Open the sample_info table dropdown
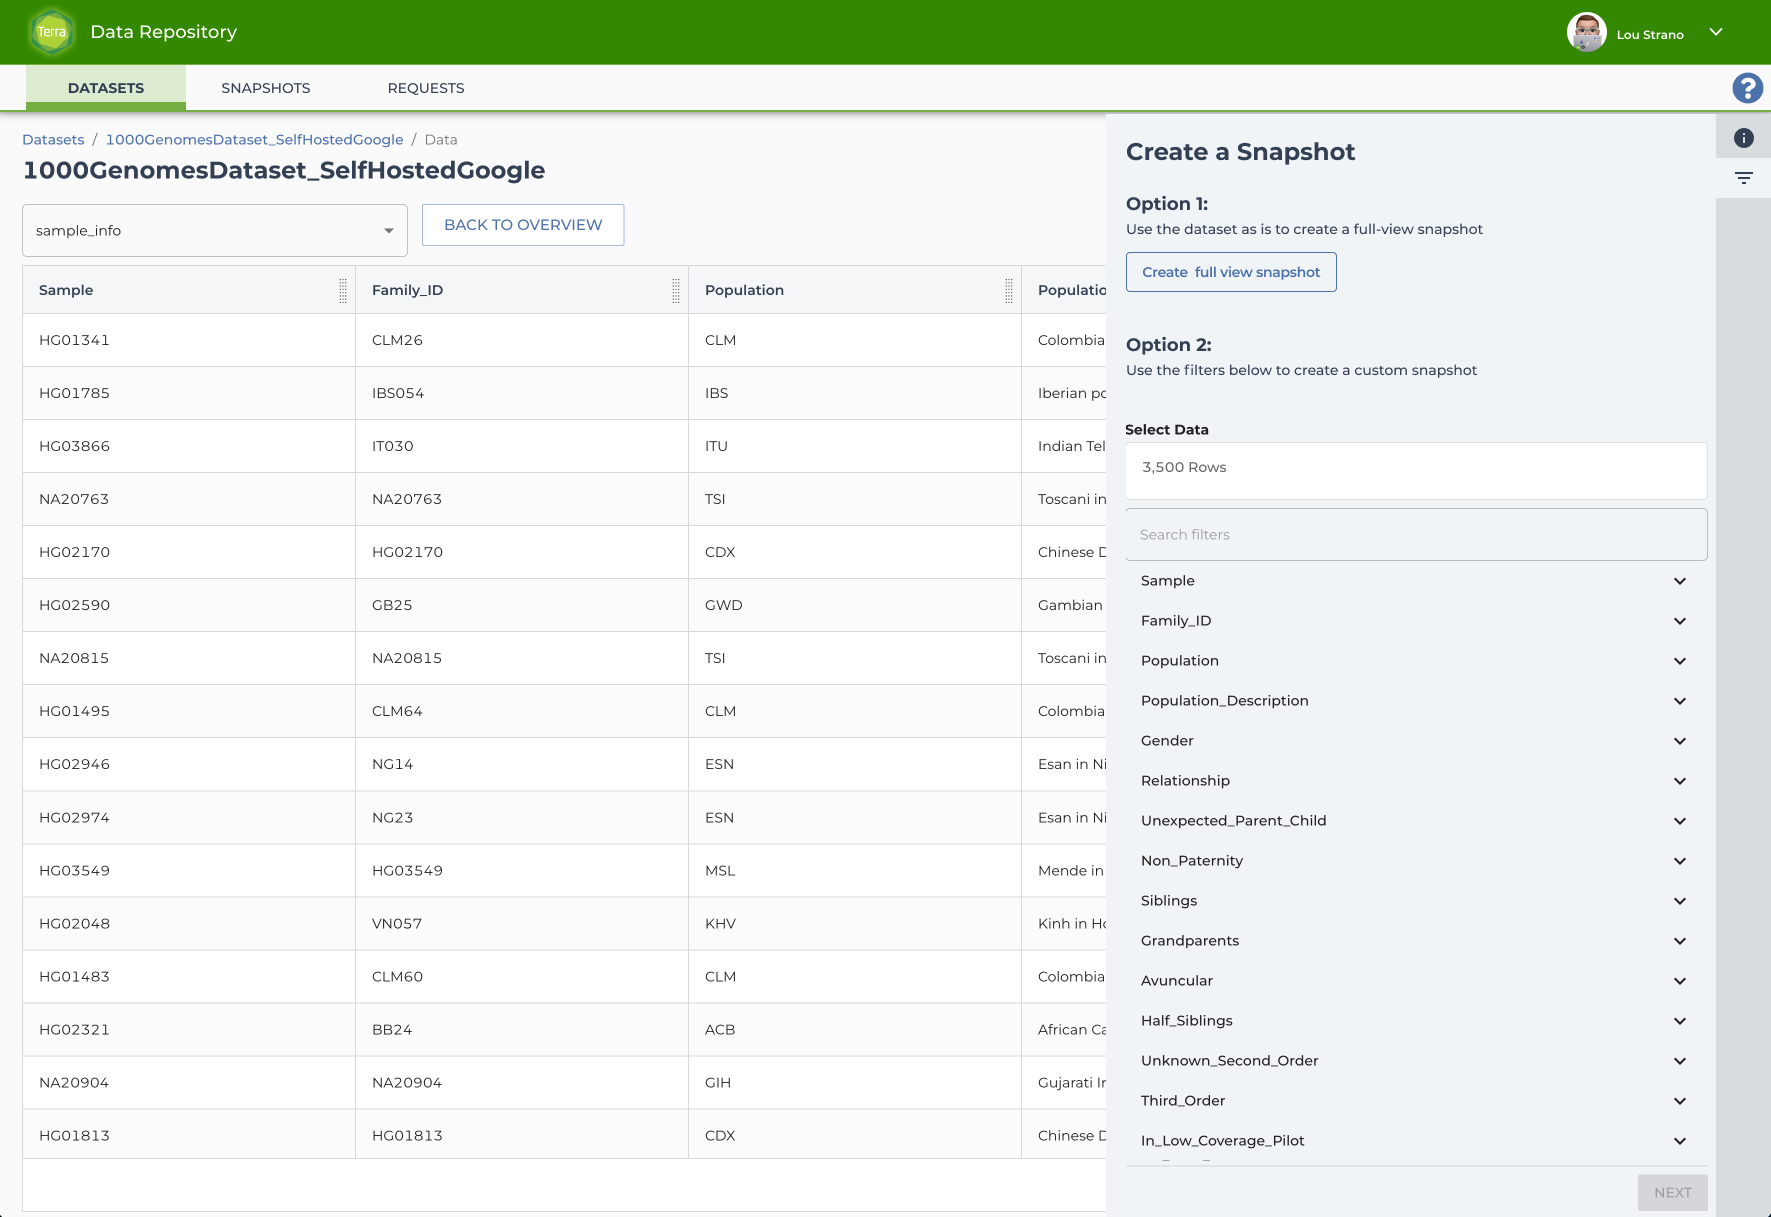1771x1217 pixels. pyautogui.click(x=215, y=231)
